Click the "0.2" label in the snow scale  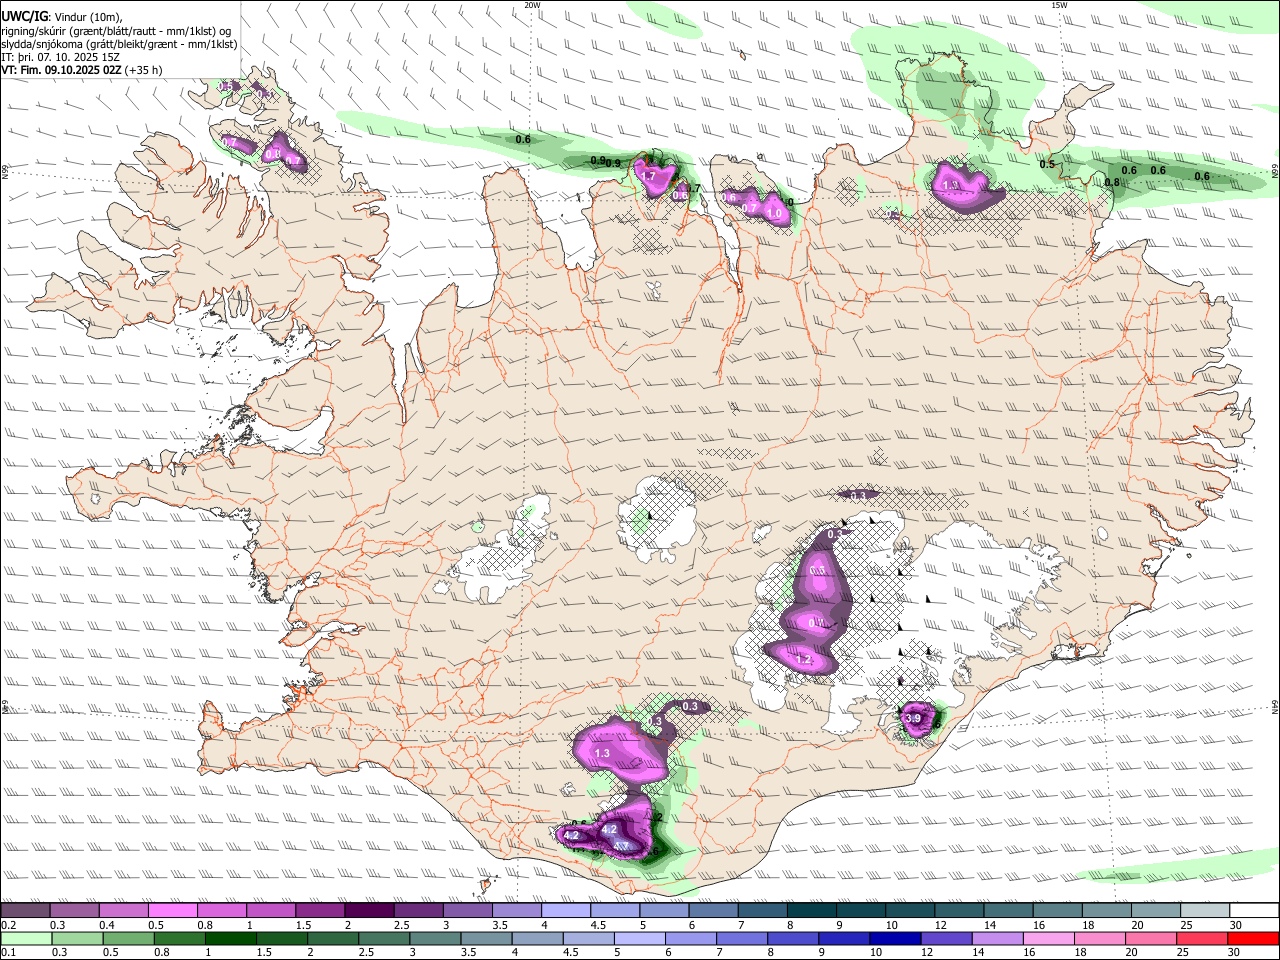(x=7, y=924)
